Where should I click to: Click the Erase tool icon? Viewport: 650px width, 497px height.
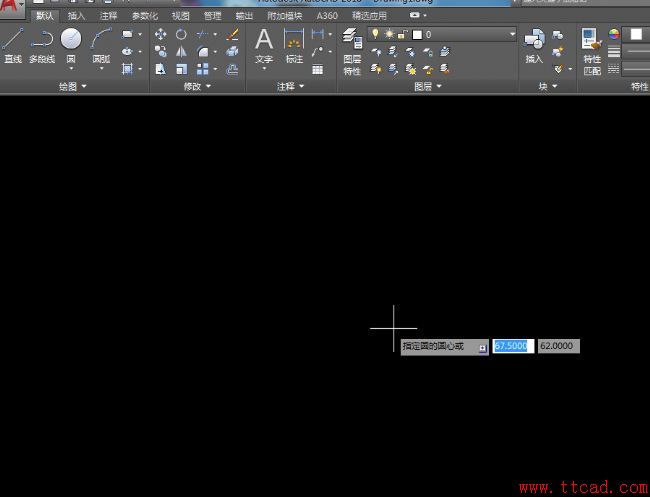[233, 34]
